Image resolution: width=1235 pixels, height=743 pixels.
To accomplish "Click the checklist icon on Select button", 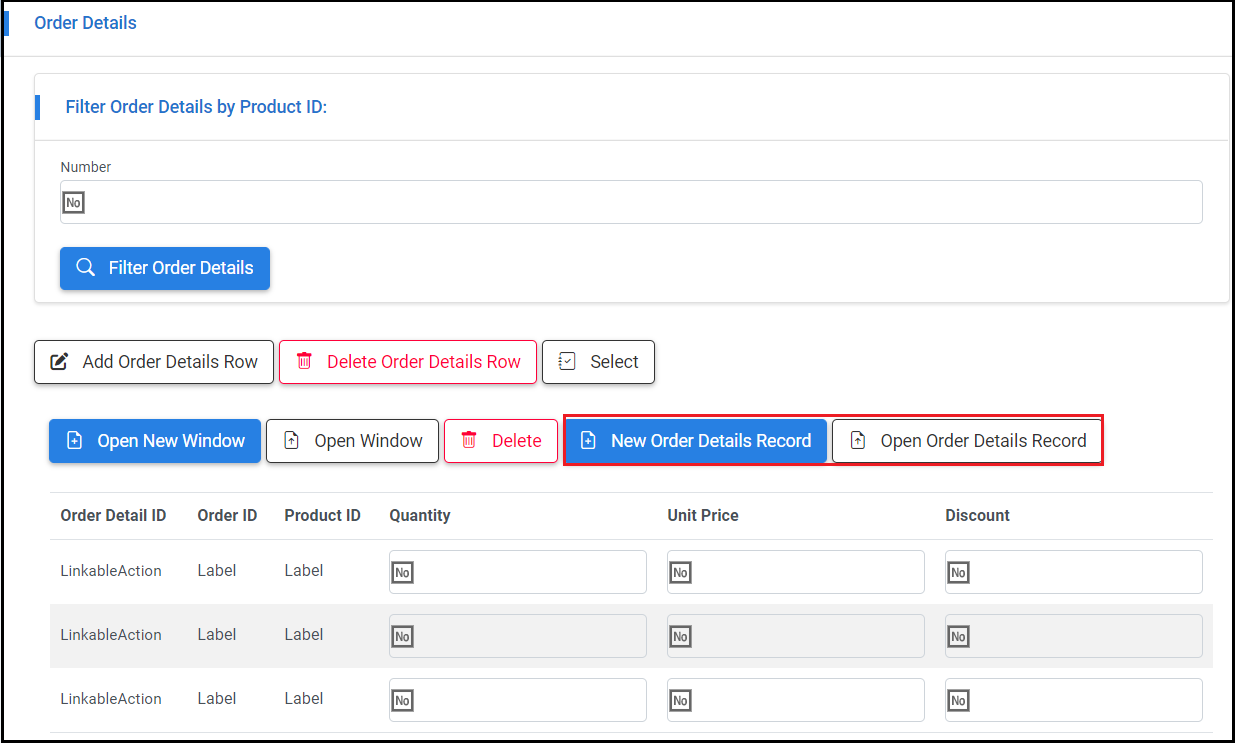I will 567,362.
